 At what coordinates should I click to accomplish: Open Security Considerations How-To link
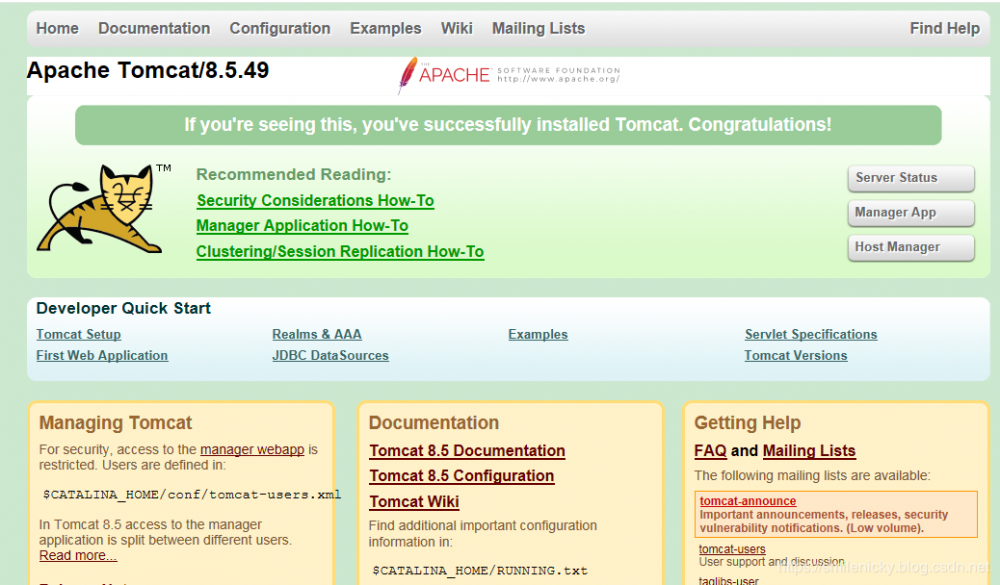coord(315,200)
